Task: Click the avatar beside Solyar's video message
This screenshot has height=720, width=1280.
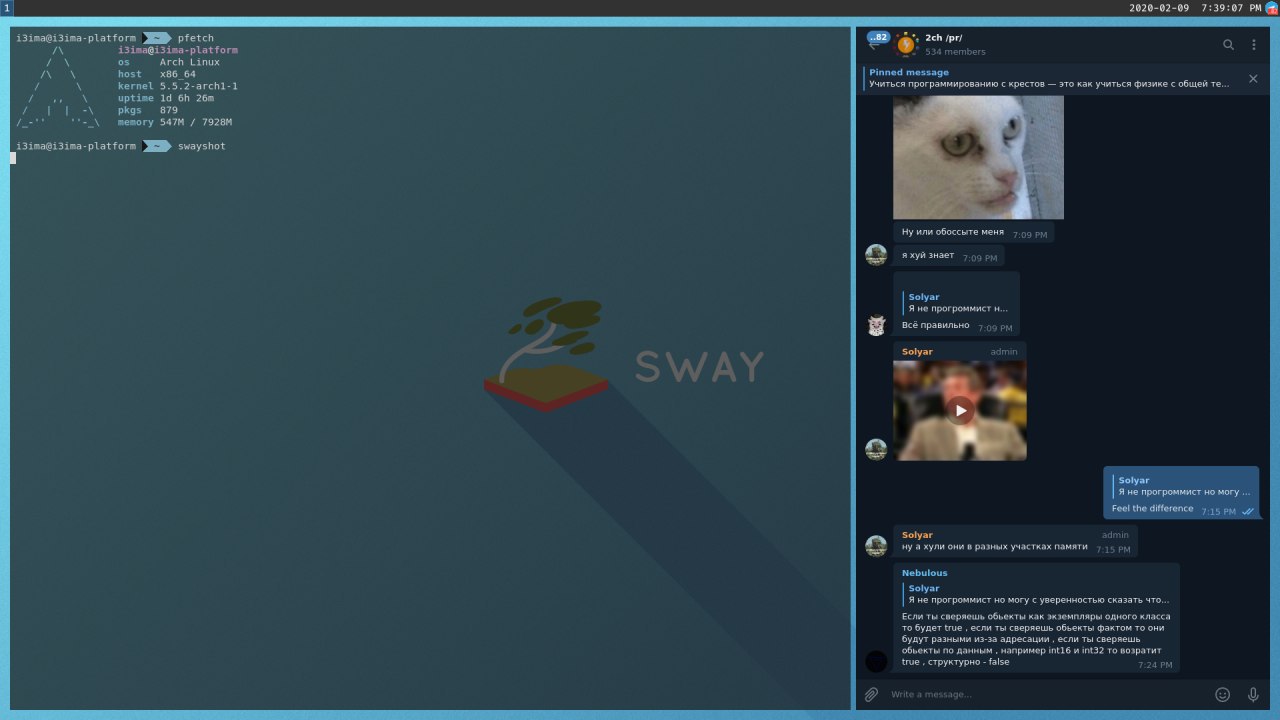Action: 876,450
